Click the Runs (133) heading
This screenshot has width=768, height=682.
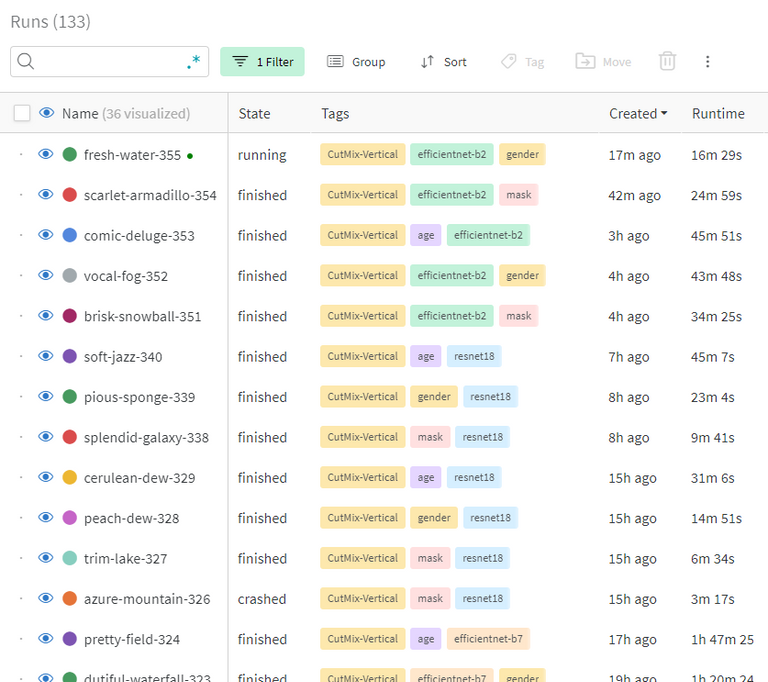coord(50,22)
